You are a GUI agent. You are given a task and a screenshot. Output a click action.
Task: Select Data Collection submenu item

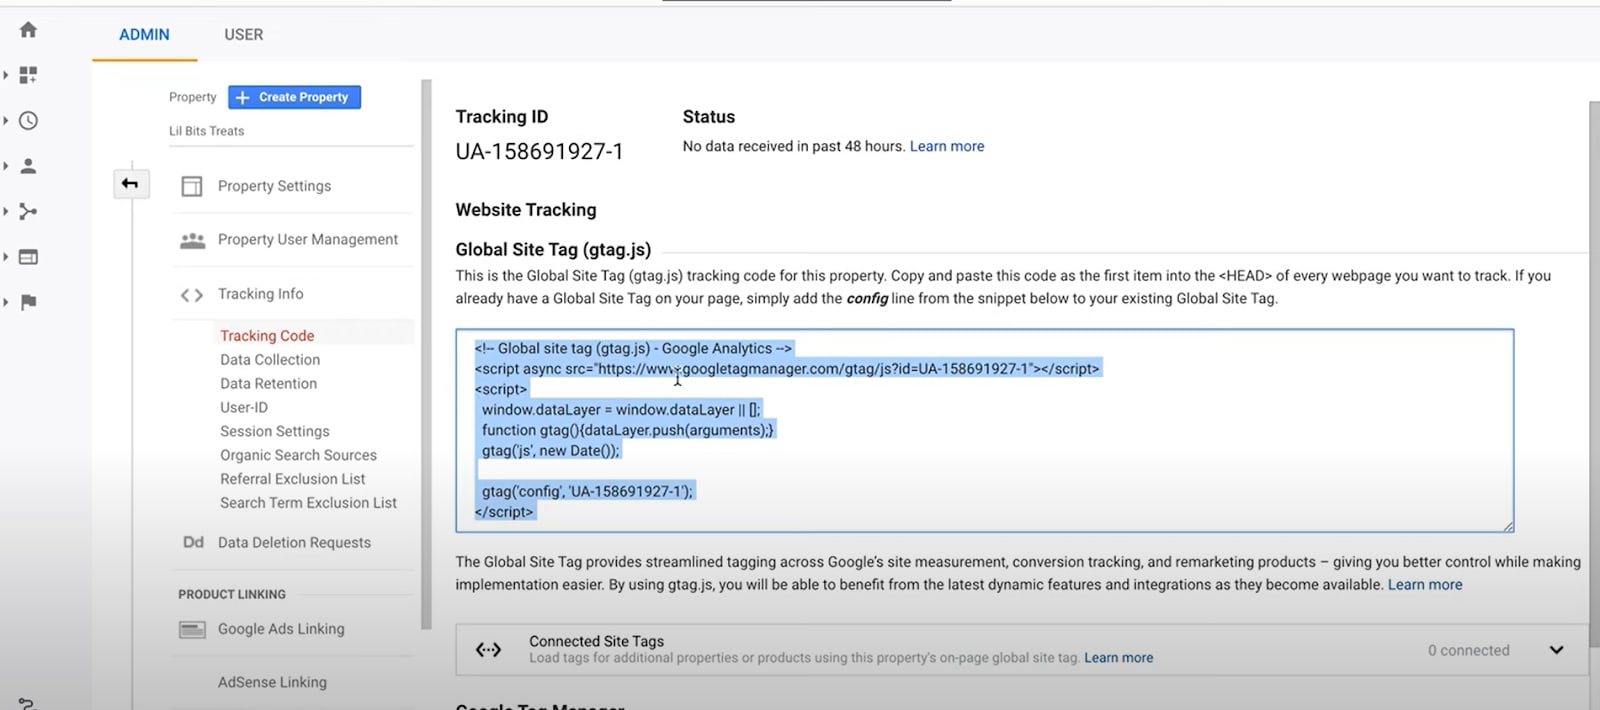(270, 360)
